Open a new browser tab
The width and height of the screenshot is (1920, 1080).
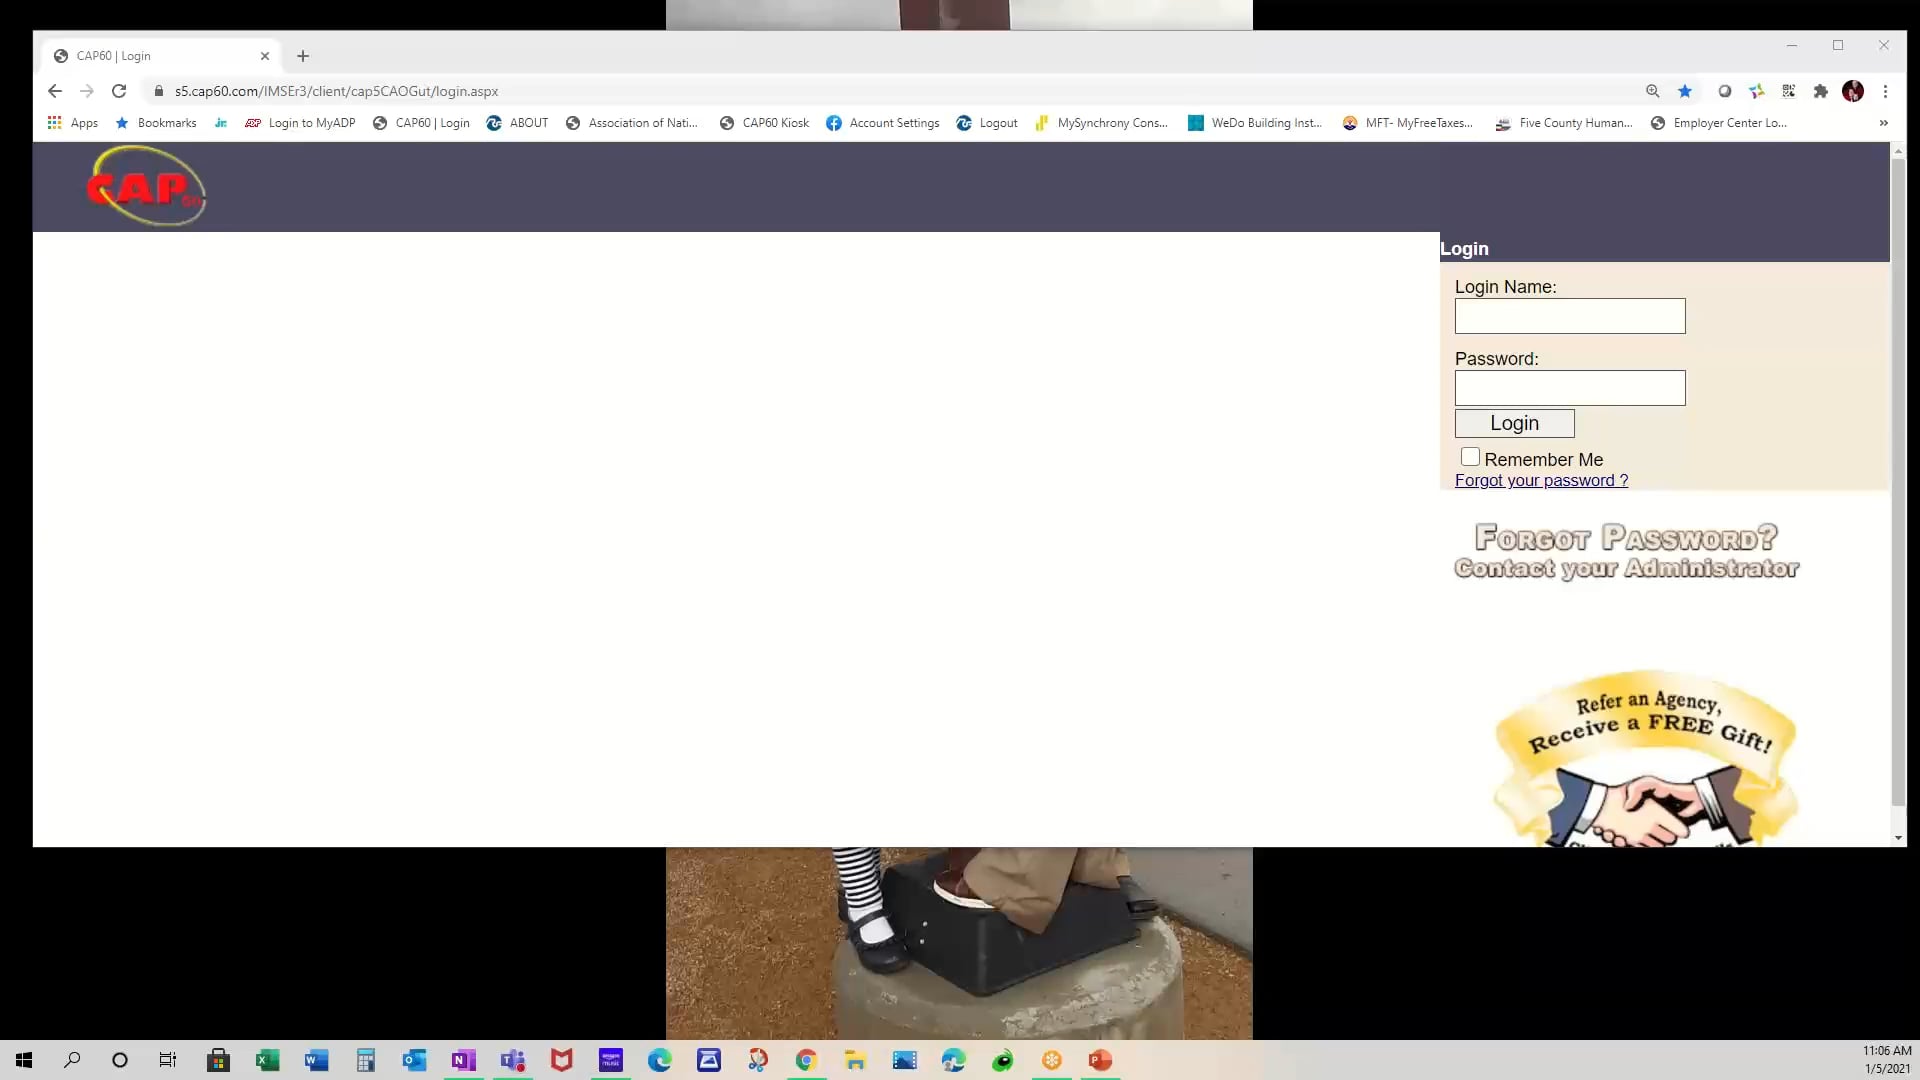click(x=303, y=56)
